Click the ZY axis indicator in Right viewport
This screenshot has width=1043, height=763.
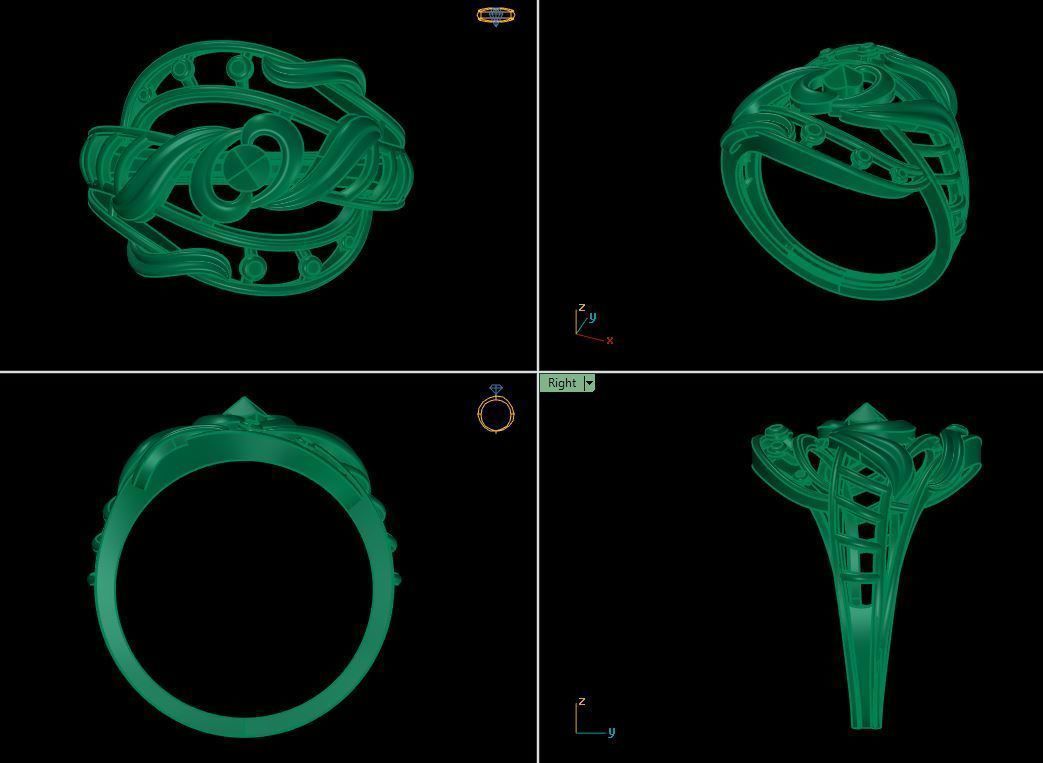pyautogui.click(x=594, y=717)
